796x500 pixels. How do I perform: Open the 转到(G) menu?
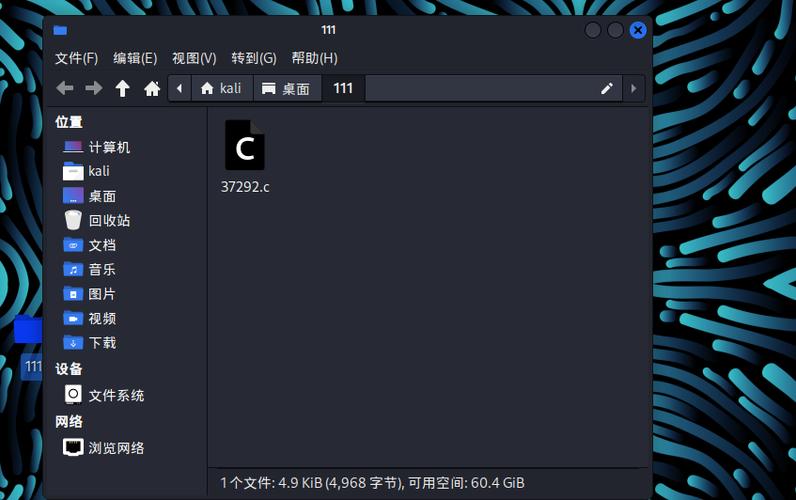[x=254, y=58]
